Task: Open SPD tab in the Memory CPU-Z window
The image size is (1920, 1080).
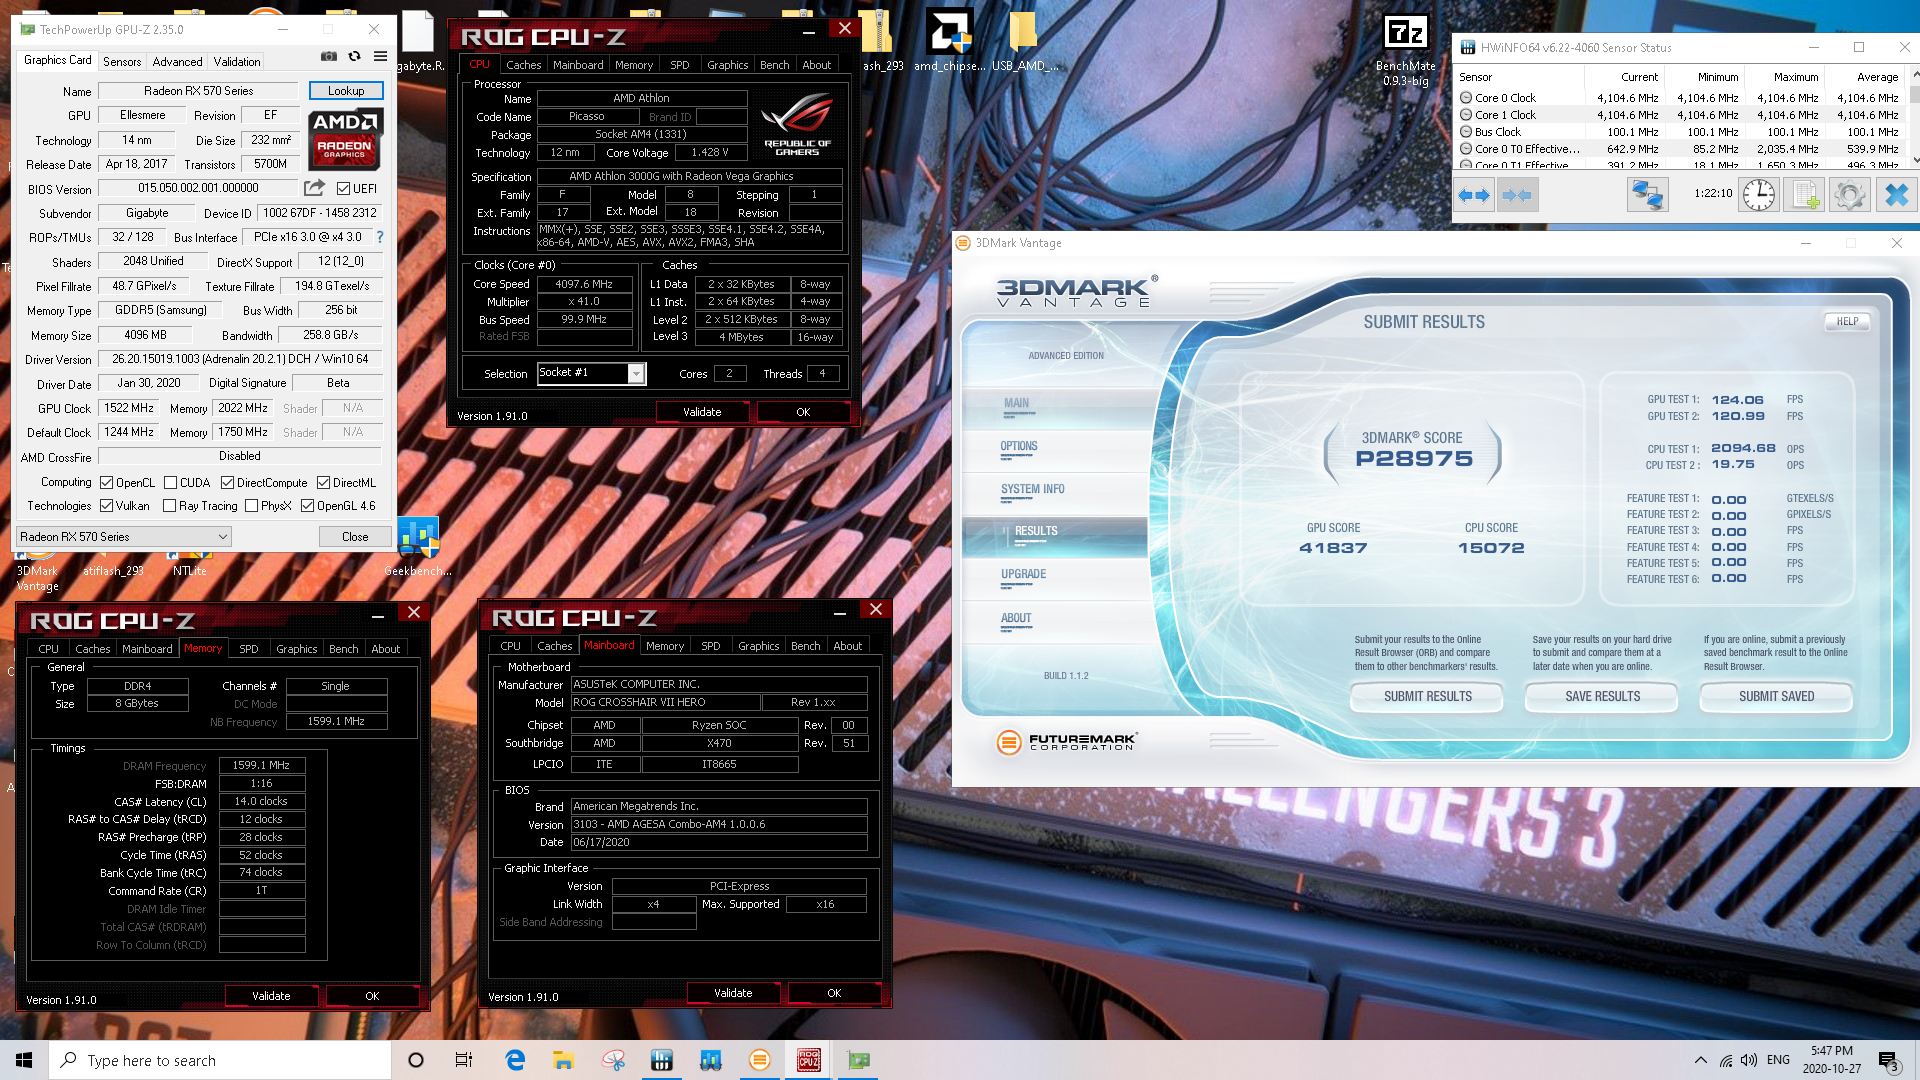Action: 249,649
